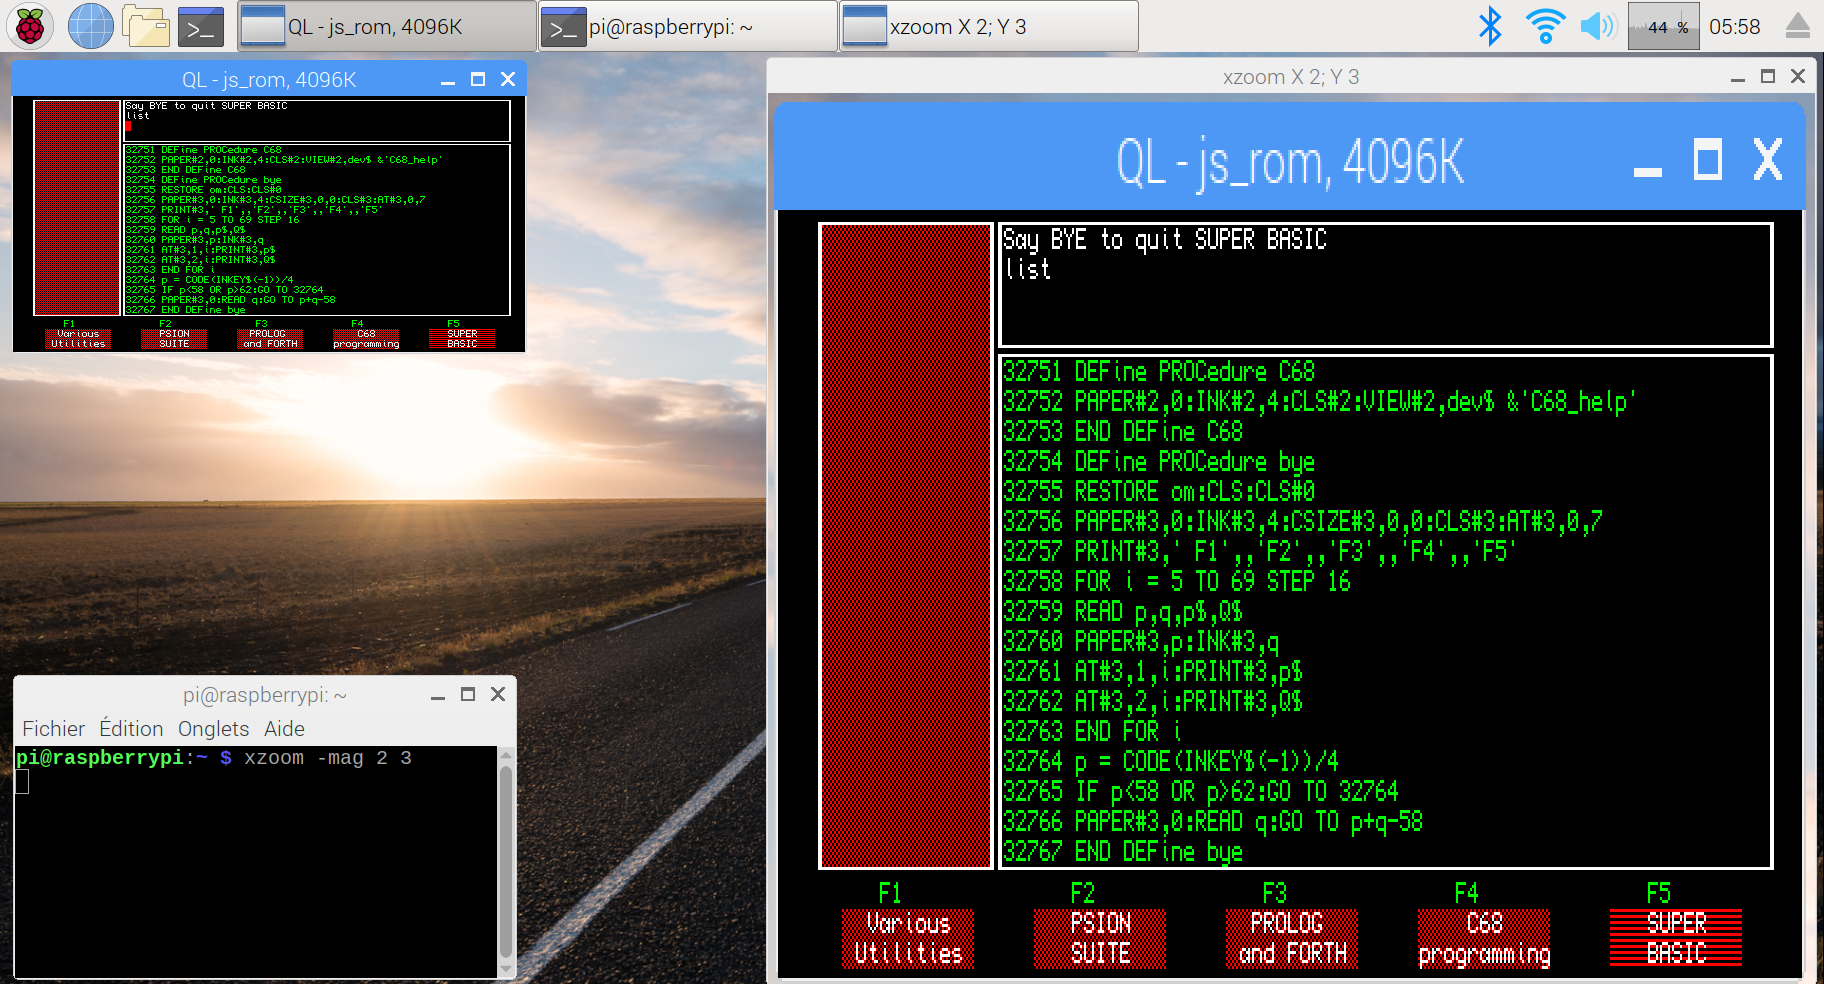Open the volume control speaker icon

1598,26
